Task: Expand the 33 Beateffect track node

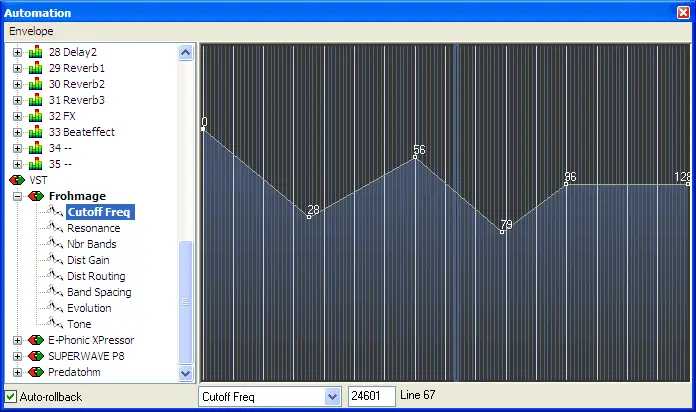Action: [17, 132]
